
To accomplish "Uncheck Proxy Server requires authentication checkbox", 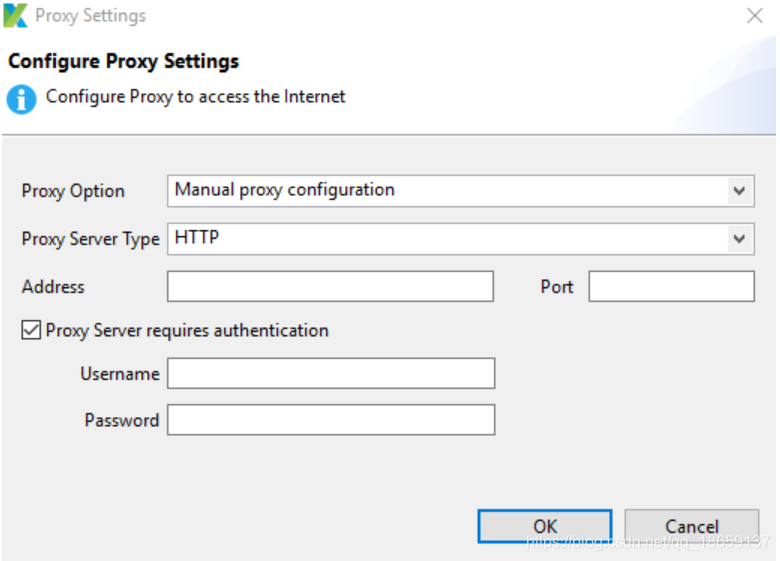I will (x=31, y=330).
